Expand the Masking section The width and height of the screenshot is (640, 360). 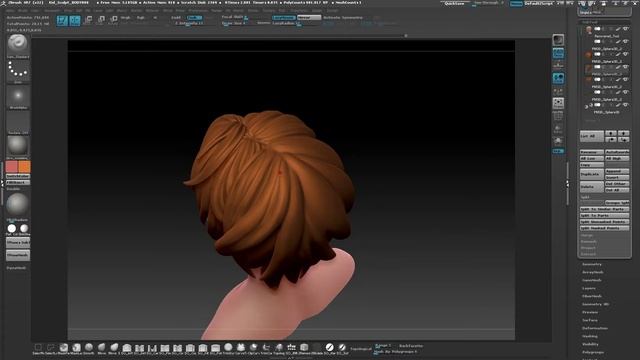tap(590, 336)
